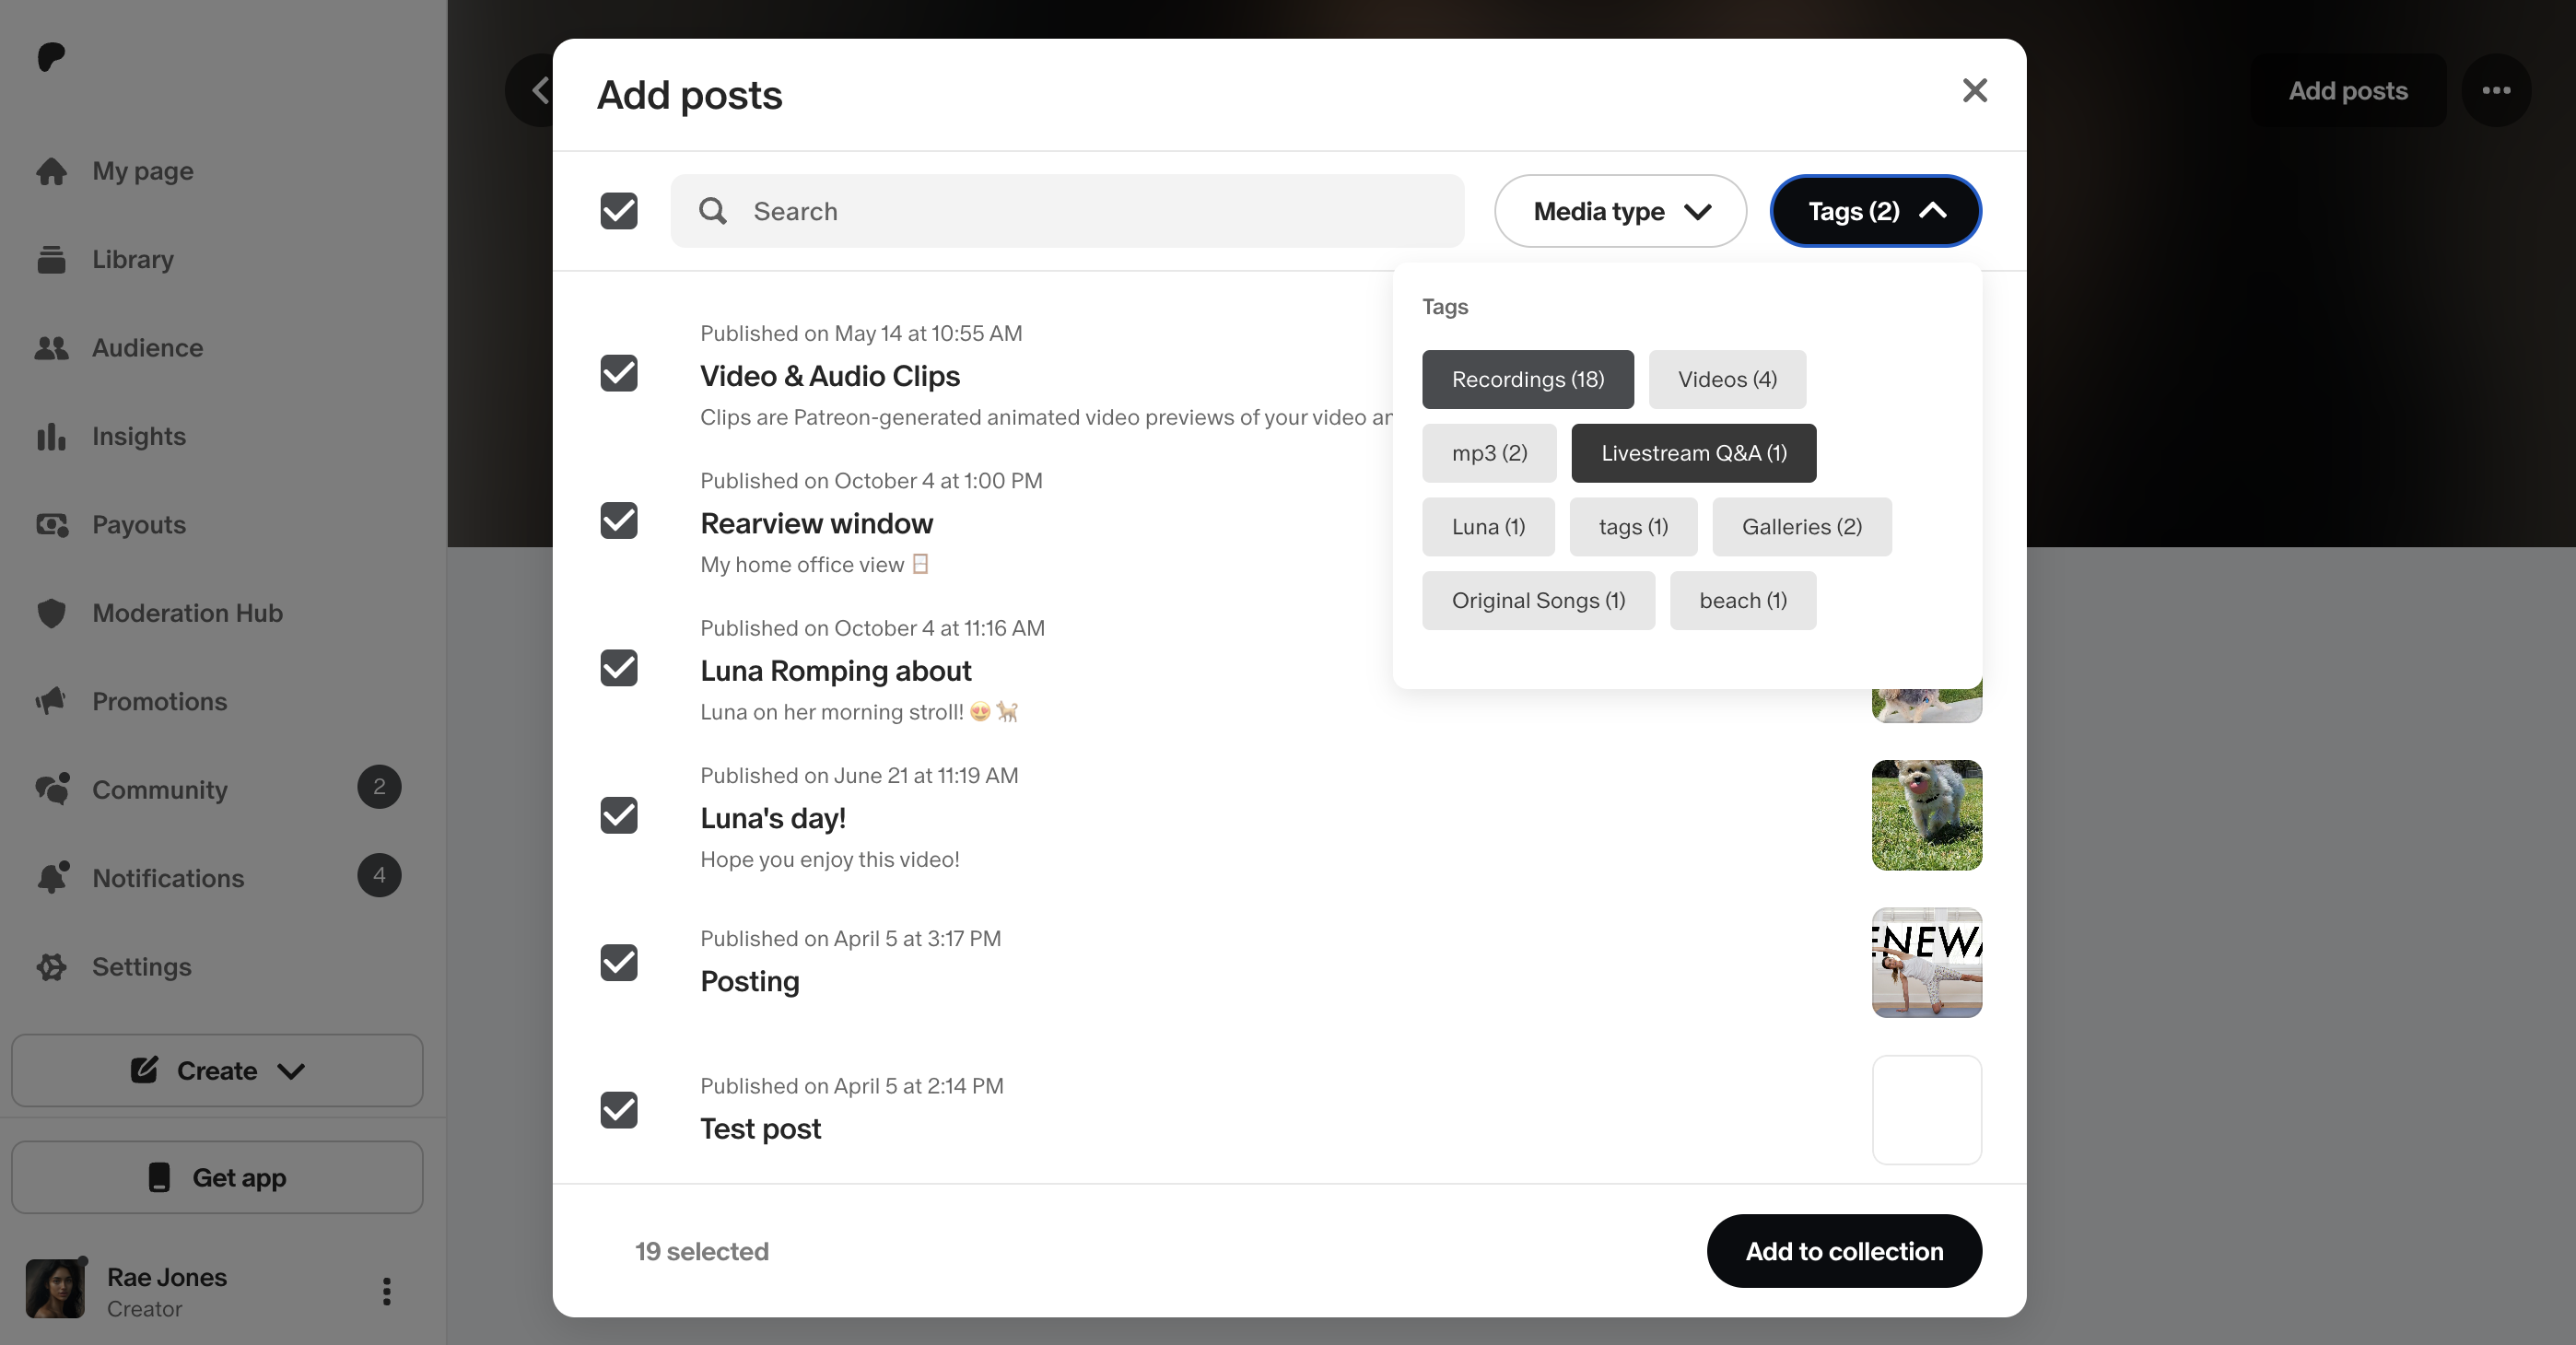Collapse the Tags (2) dropdown
The image size is (2576, 1345).
1875,211
